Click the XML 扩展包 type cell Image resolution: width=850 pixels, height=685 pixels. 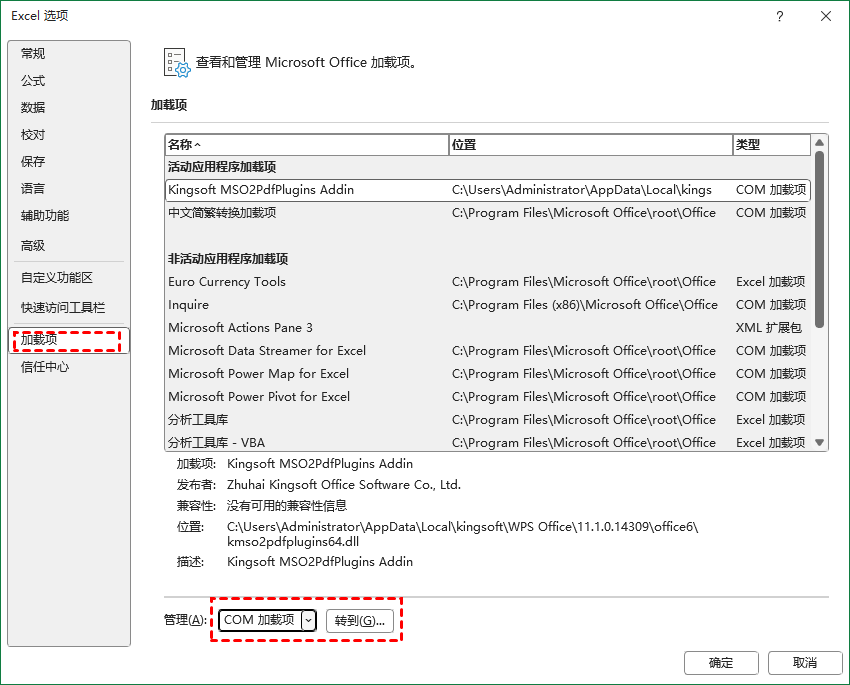[x=768, y=328]
